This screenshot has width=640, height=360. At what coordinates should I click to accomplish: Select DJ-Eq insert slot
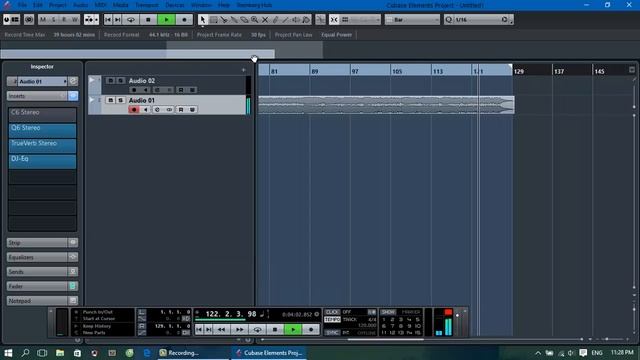tap(42, 161)
